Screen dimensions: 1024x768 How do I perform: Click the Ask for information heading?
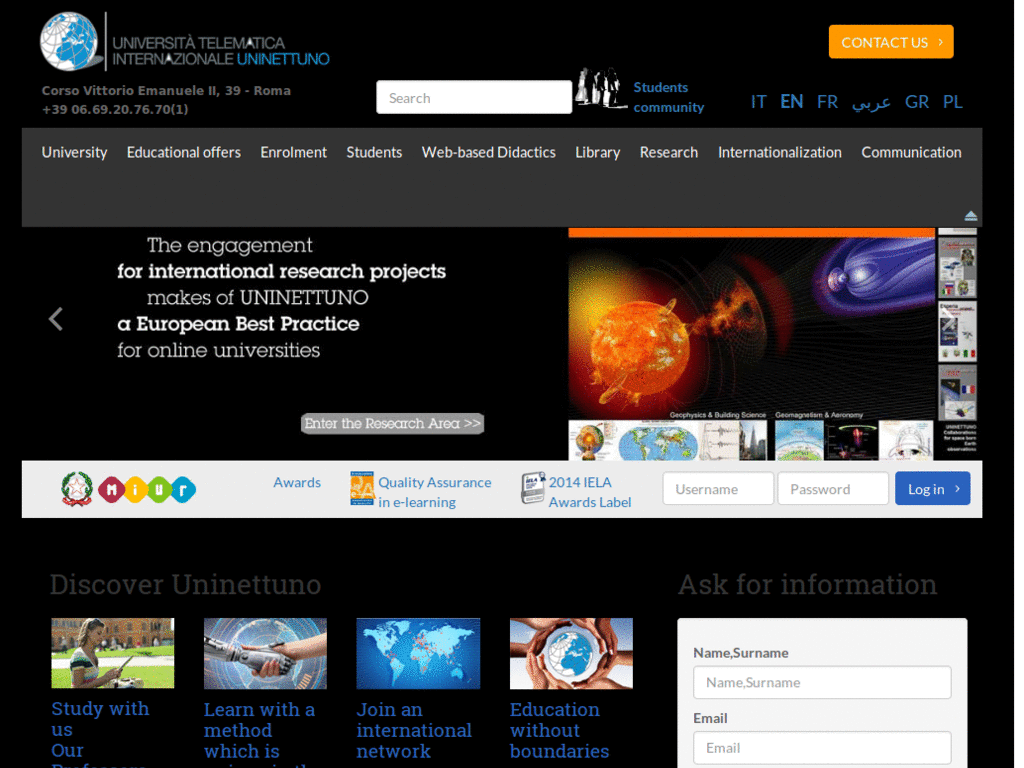(807, 584)
